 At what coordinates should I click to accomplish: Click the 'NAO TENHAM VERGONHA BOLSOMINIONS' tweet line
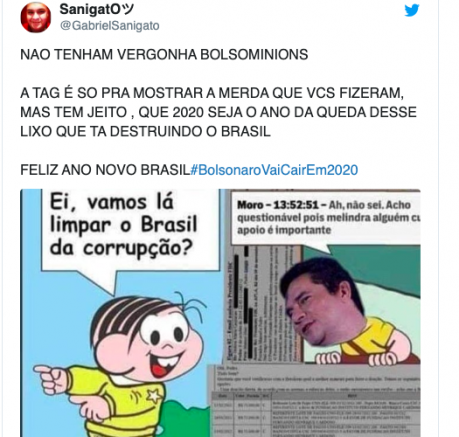pos(164,55)
